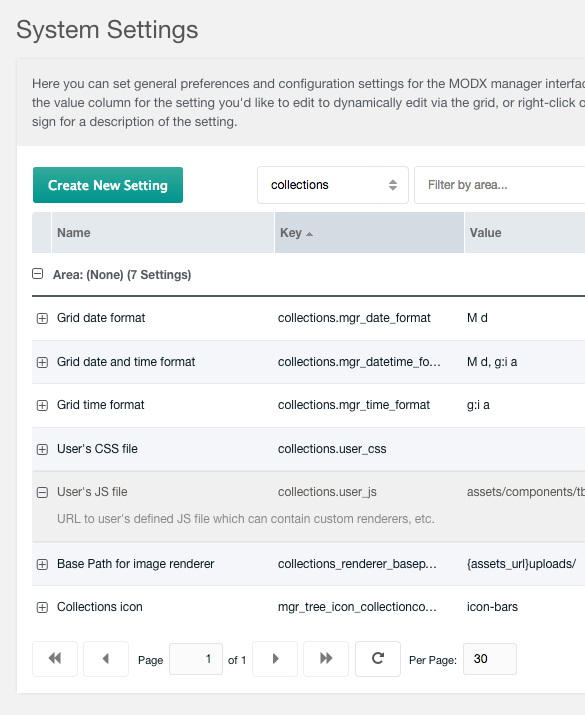The height and width of the screenshot is (715, 585).
Task: Click the collections.user_css key
Action: click(x=332, y=449)
